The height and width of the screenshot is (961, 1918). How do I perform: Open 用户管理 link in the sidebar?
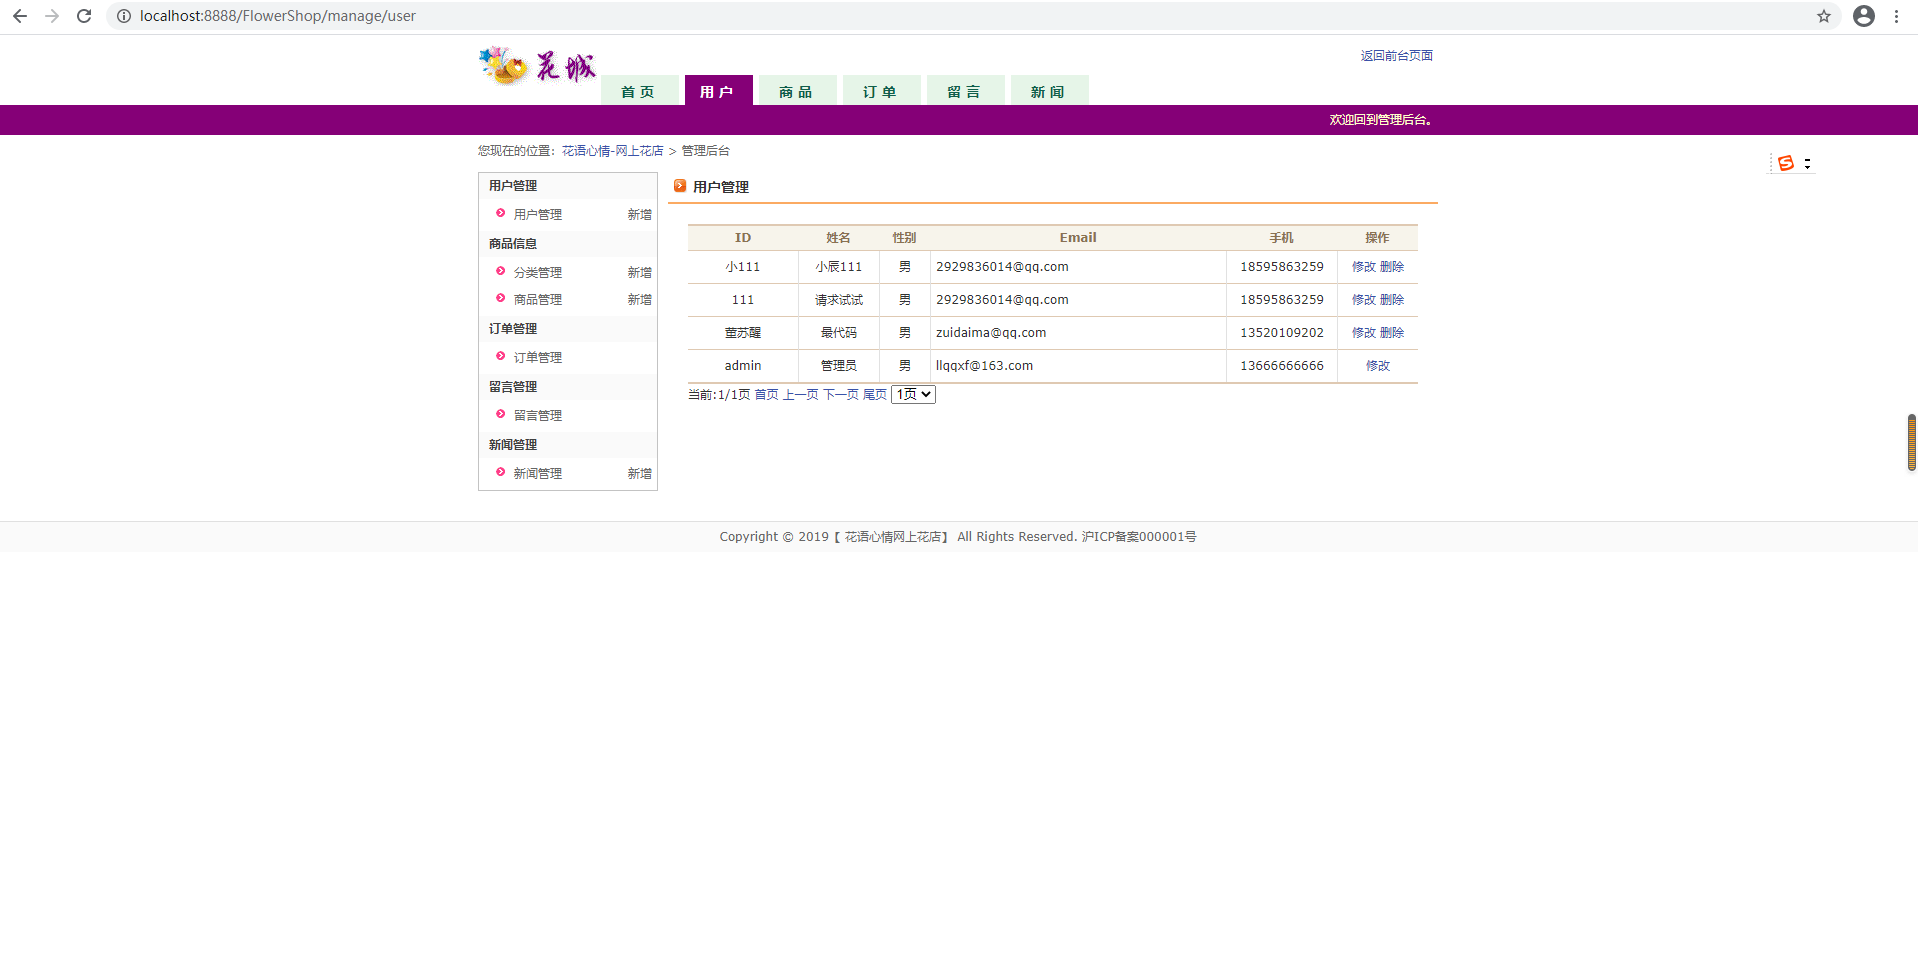(538, 214)
